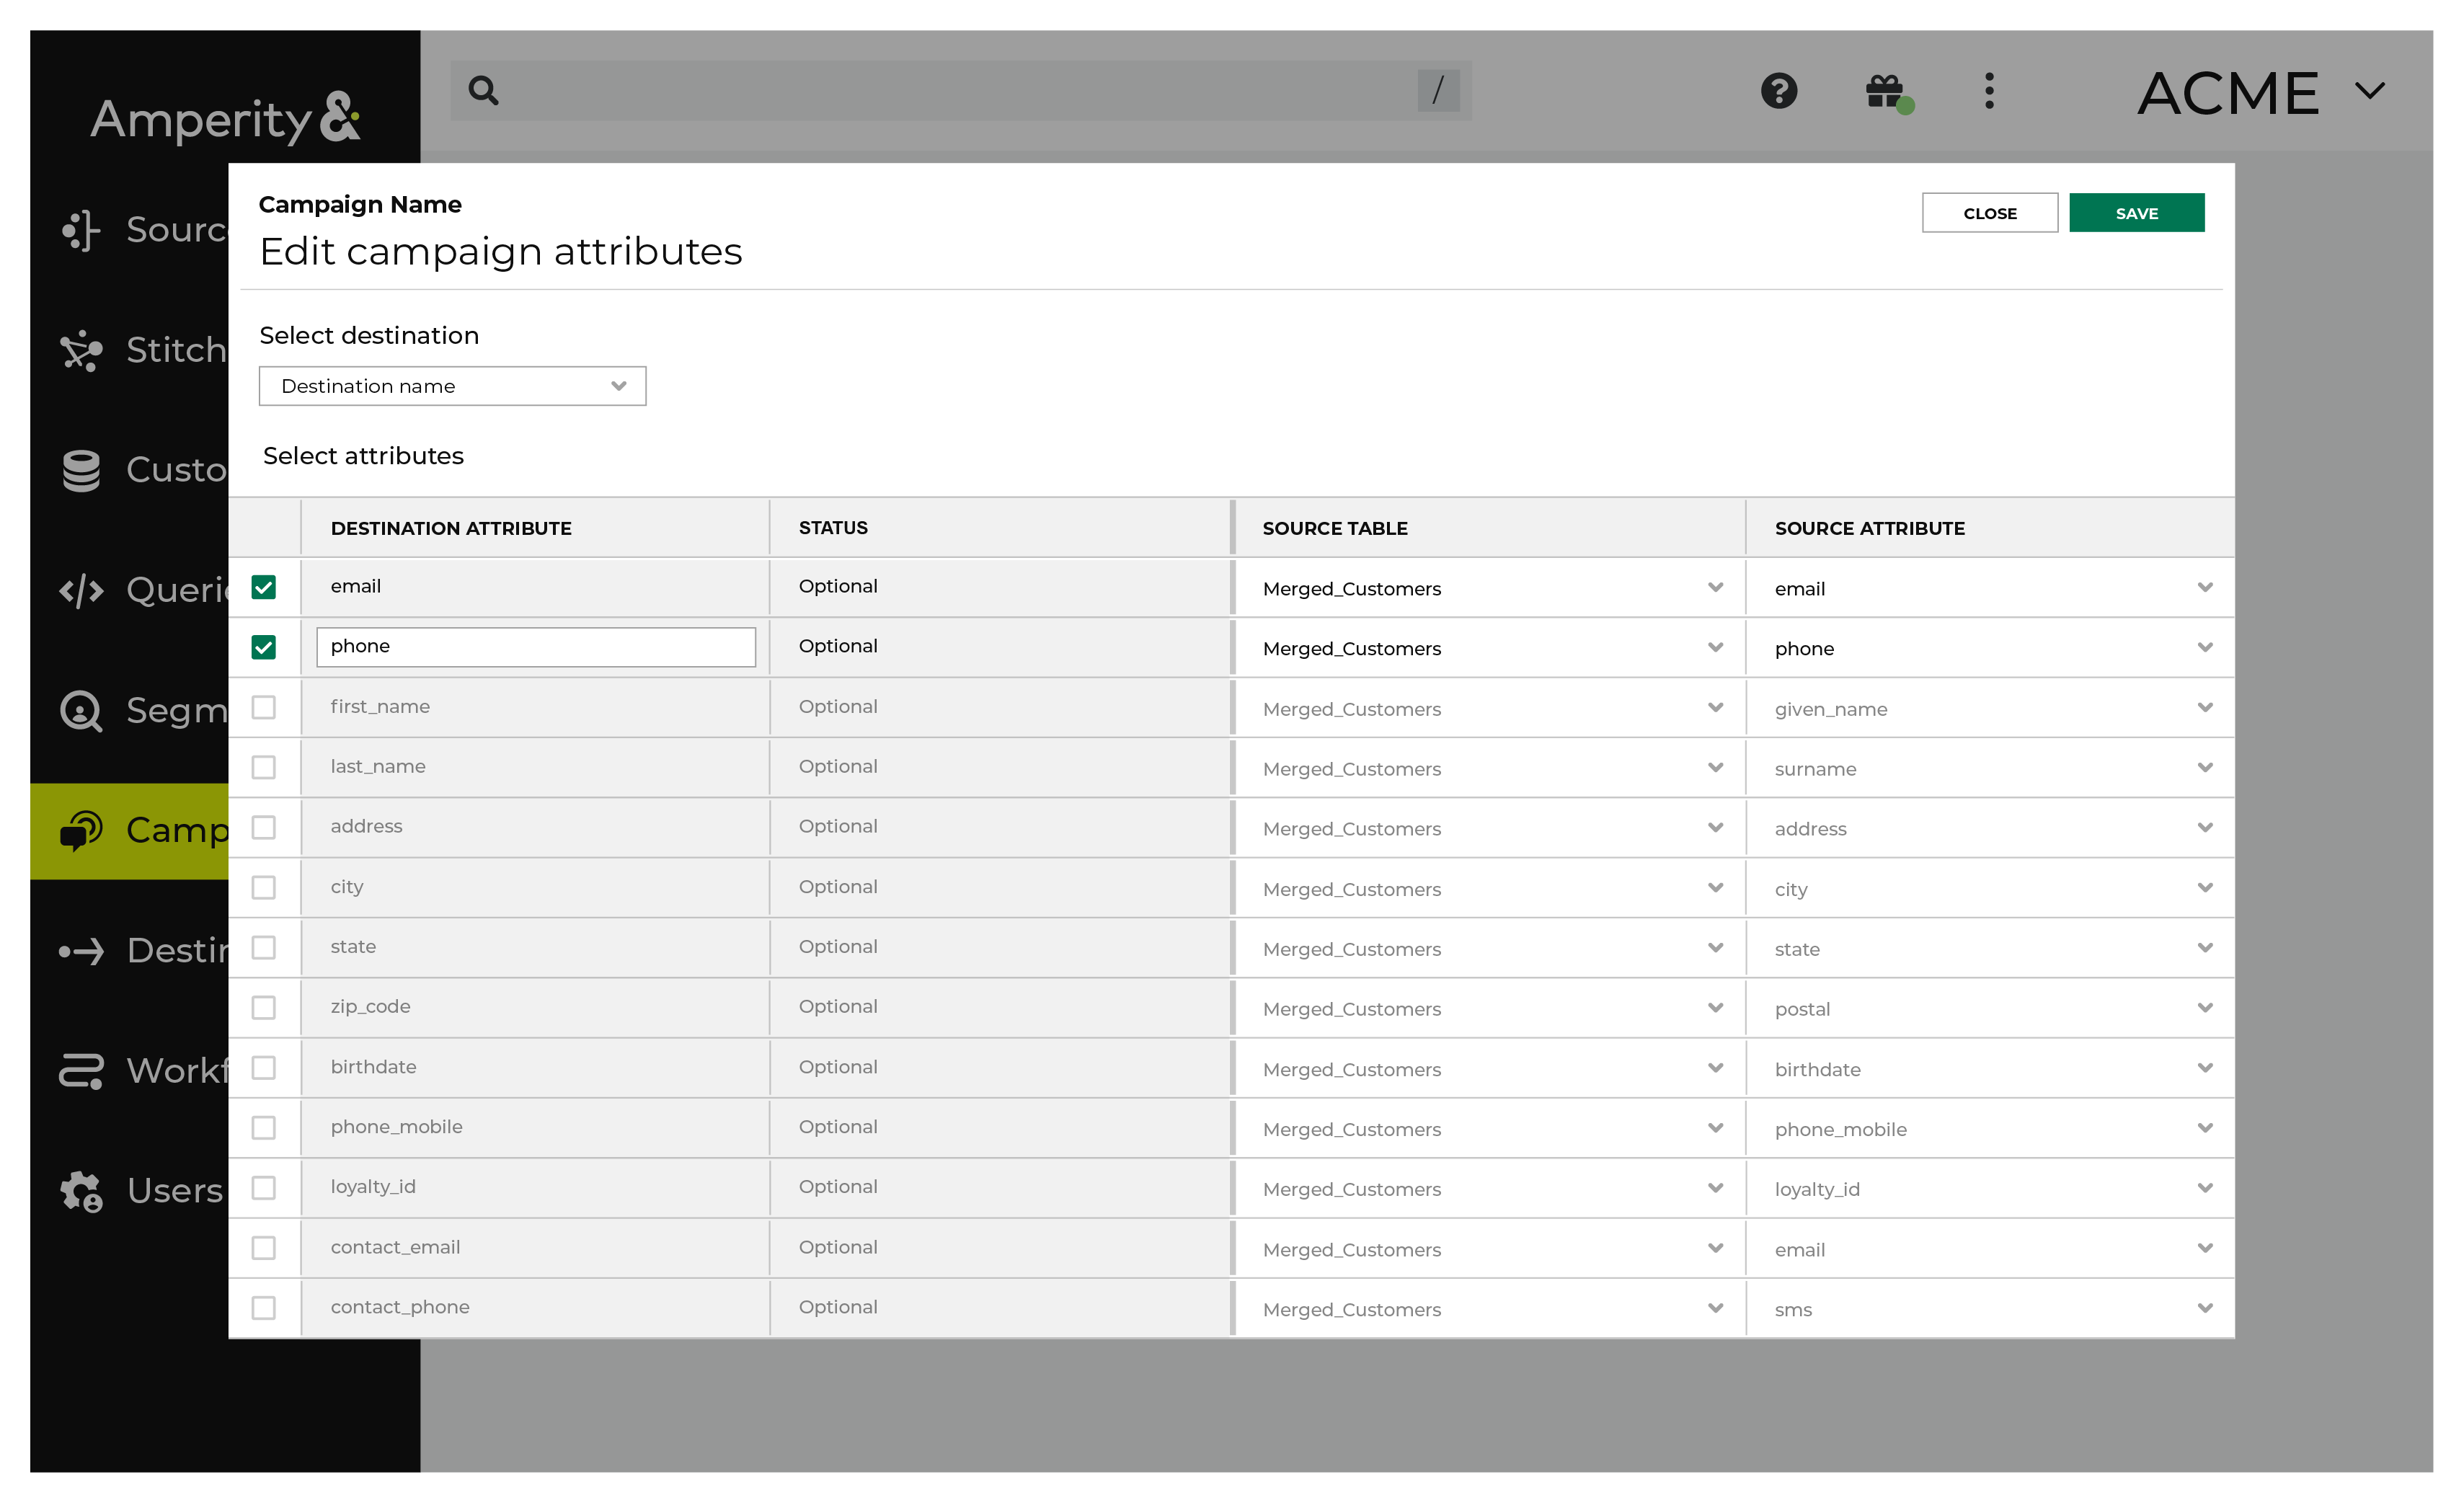This screenshot has width=2464, height=1503.
Task: Open the Customer 360 database icon
Action: pos(81,470)
